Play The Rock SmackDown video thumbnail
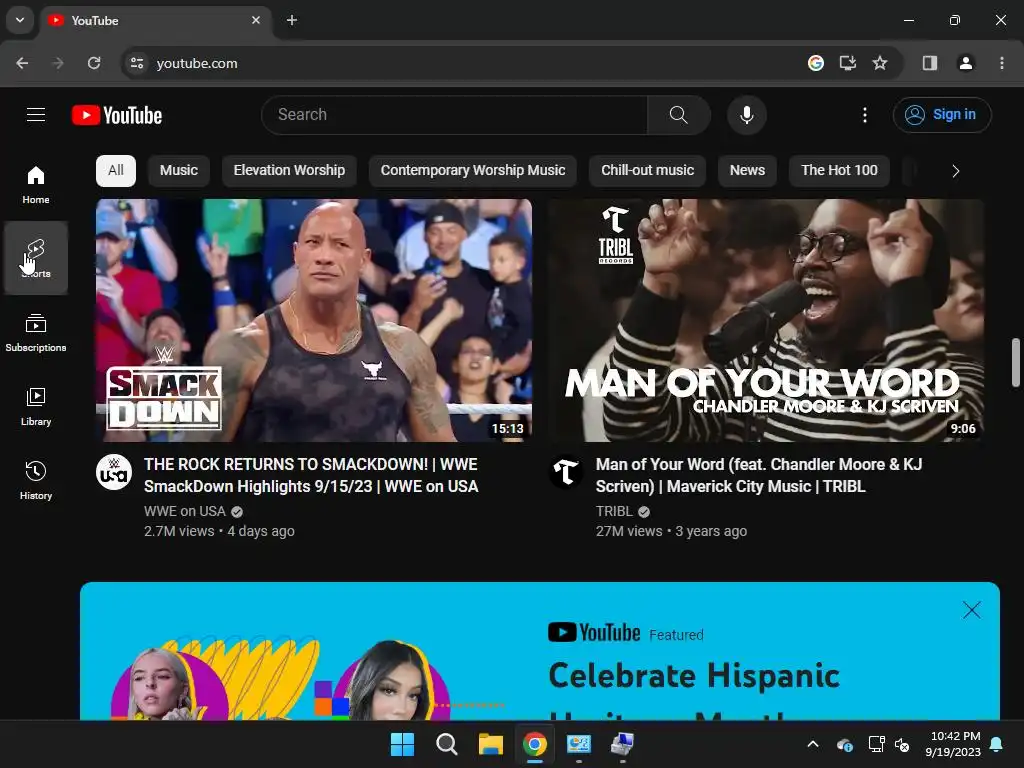 (313, 320)
